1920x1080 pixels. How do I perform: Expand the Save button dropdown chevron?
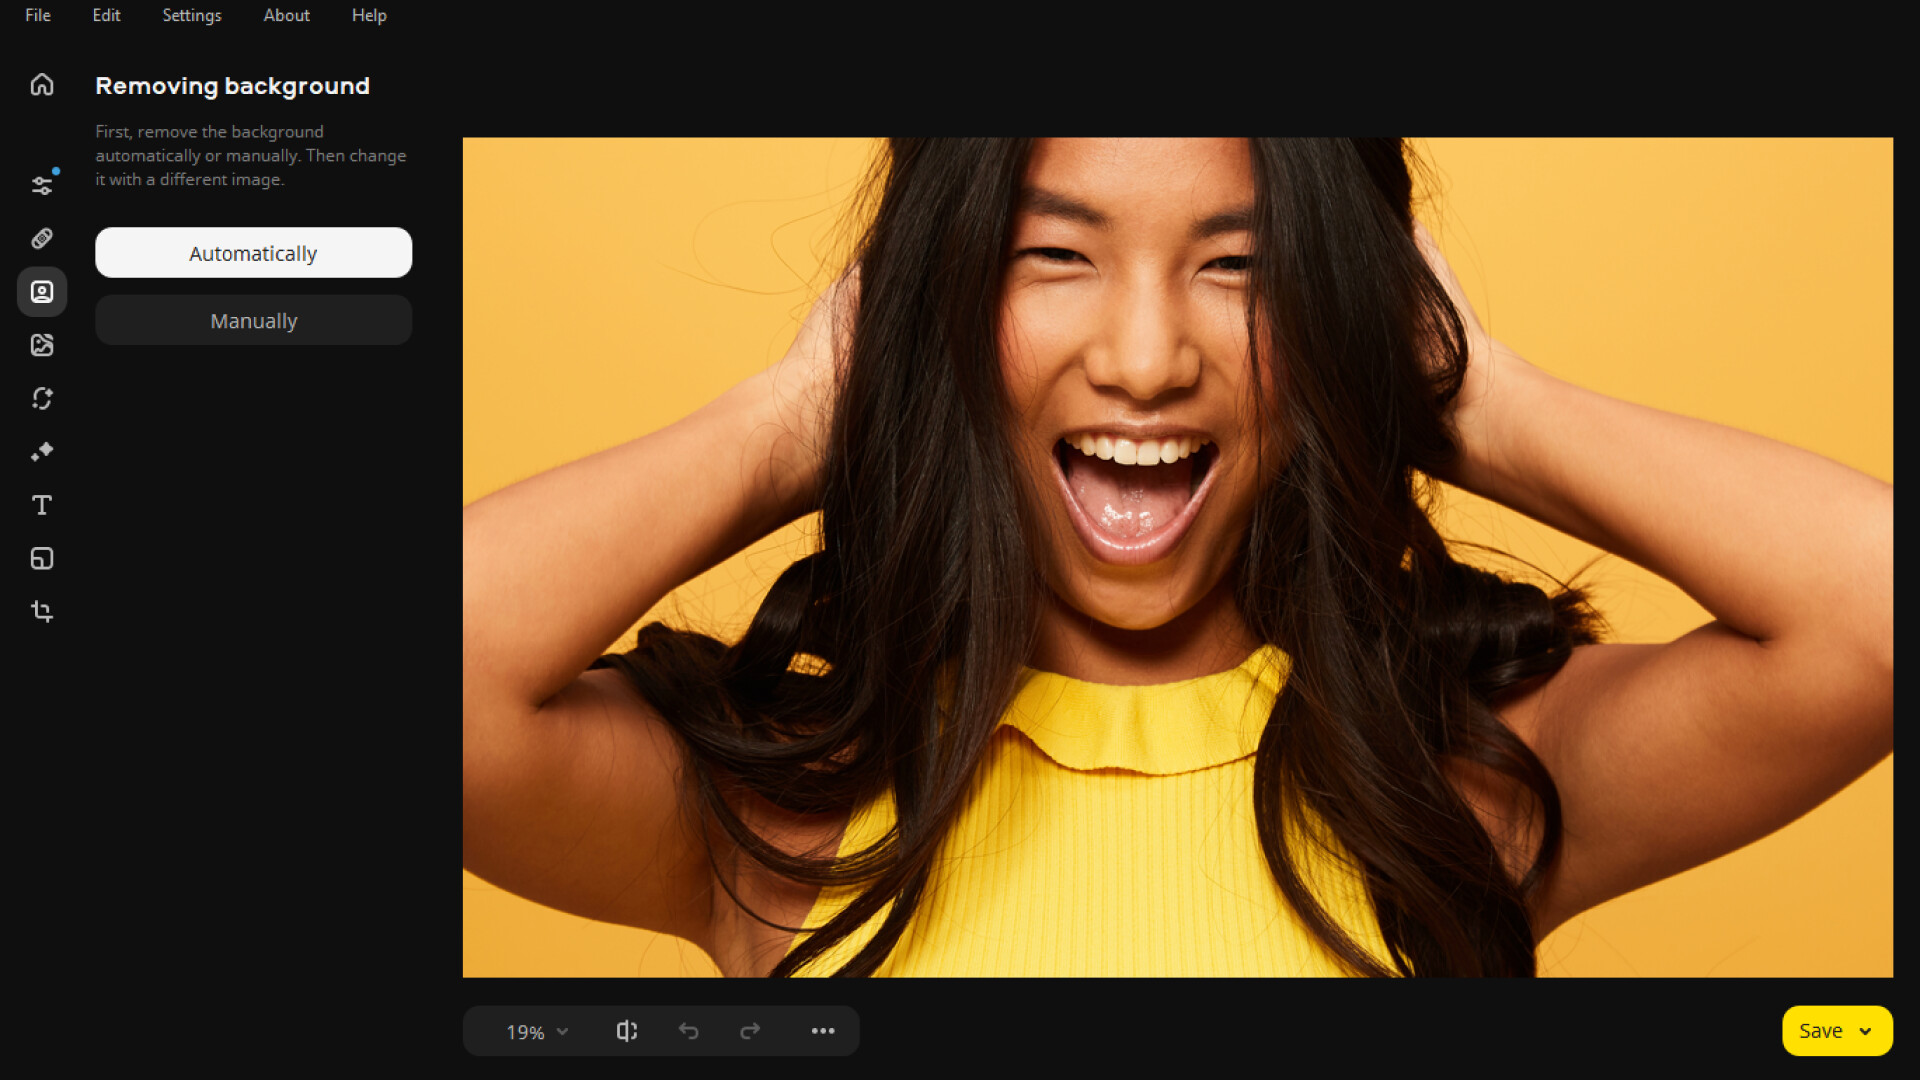coord(1867,1031)
